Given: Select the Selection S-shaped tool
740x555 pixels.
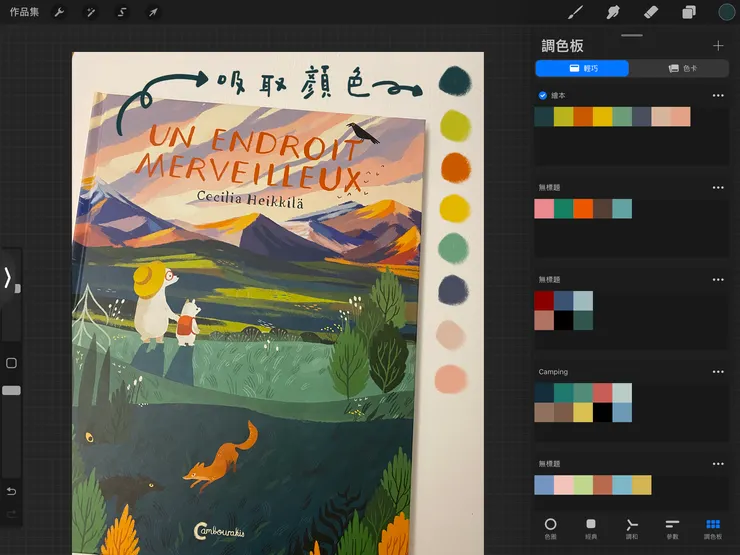Looking at the screenshot, I should point(122,12).
